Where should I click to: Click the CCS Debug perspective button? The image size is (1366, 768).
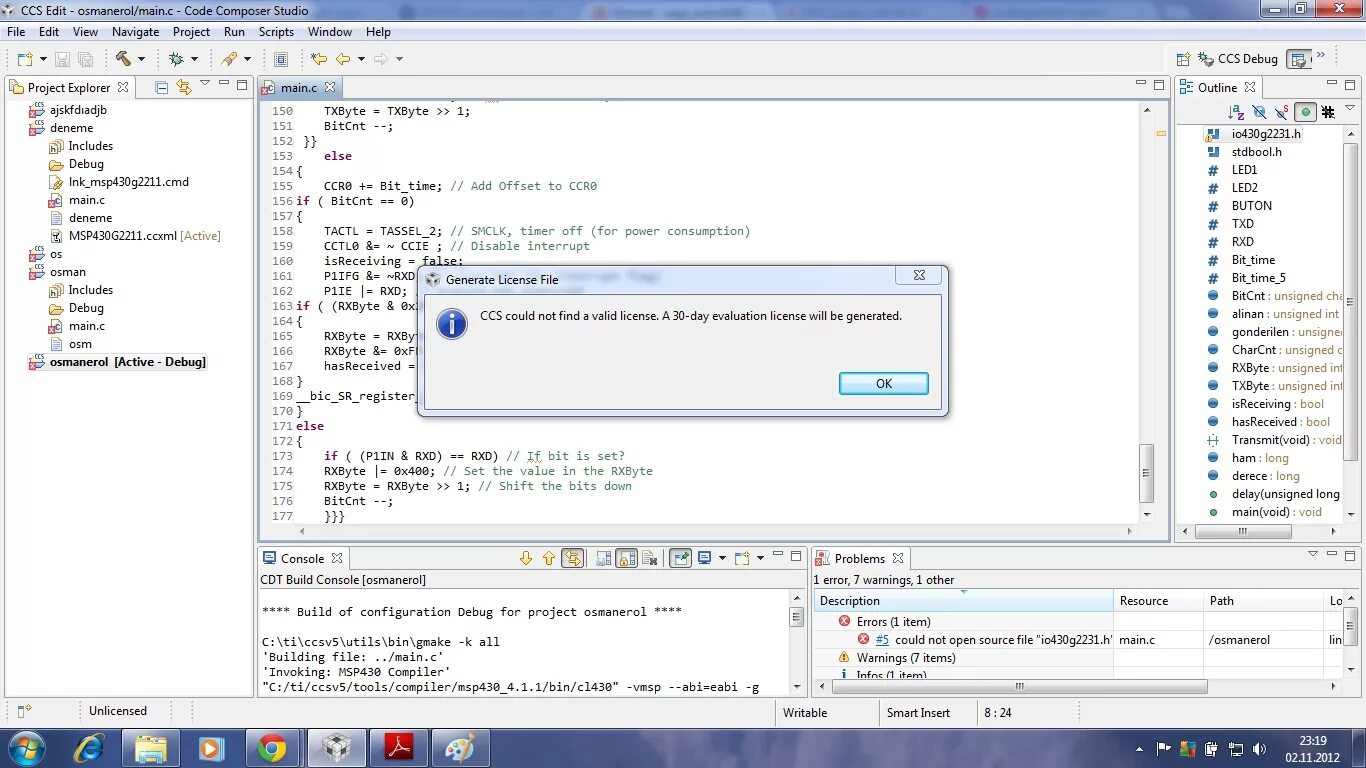(x=1238, y=59)
